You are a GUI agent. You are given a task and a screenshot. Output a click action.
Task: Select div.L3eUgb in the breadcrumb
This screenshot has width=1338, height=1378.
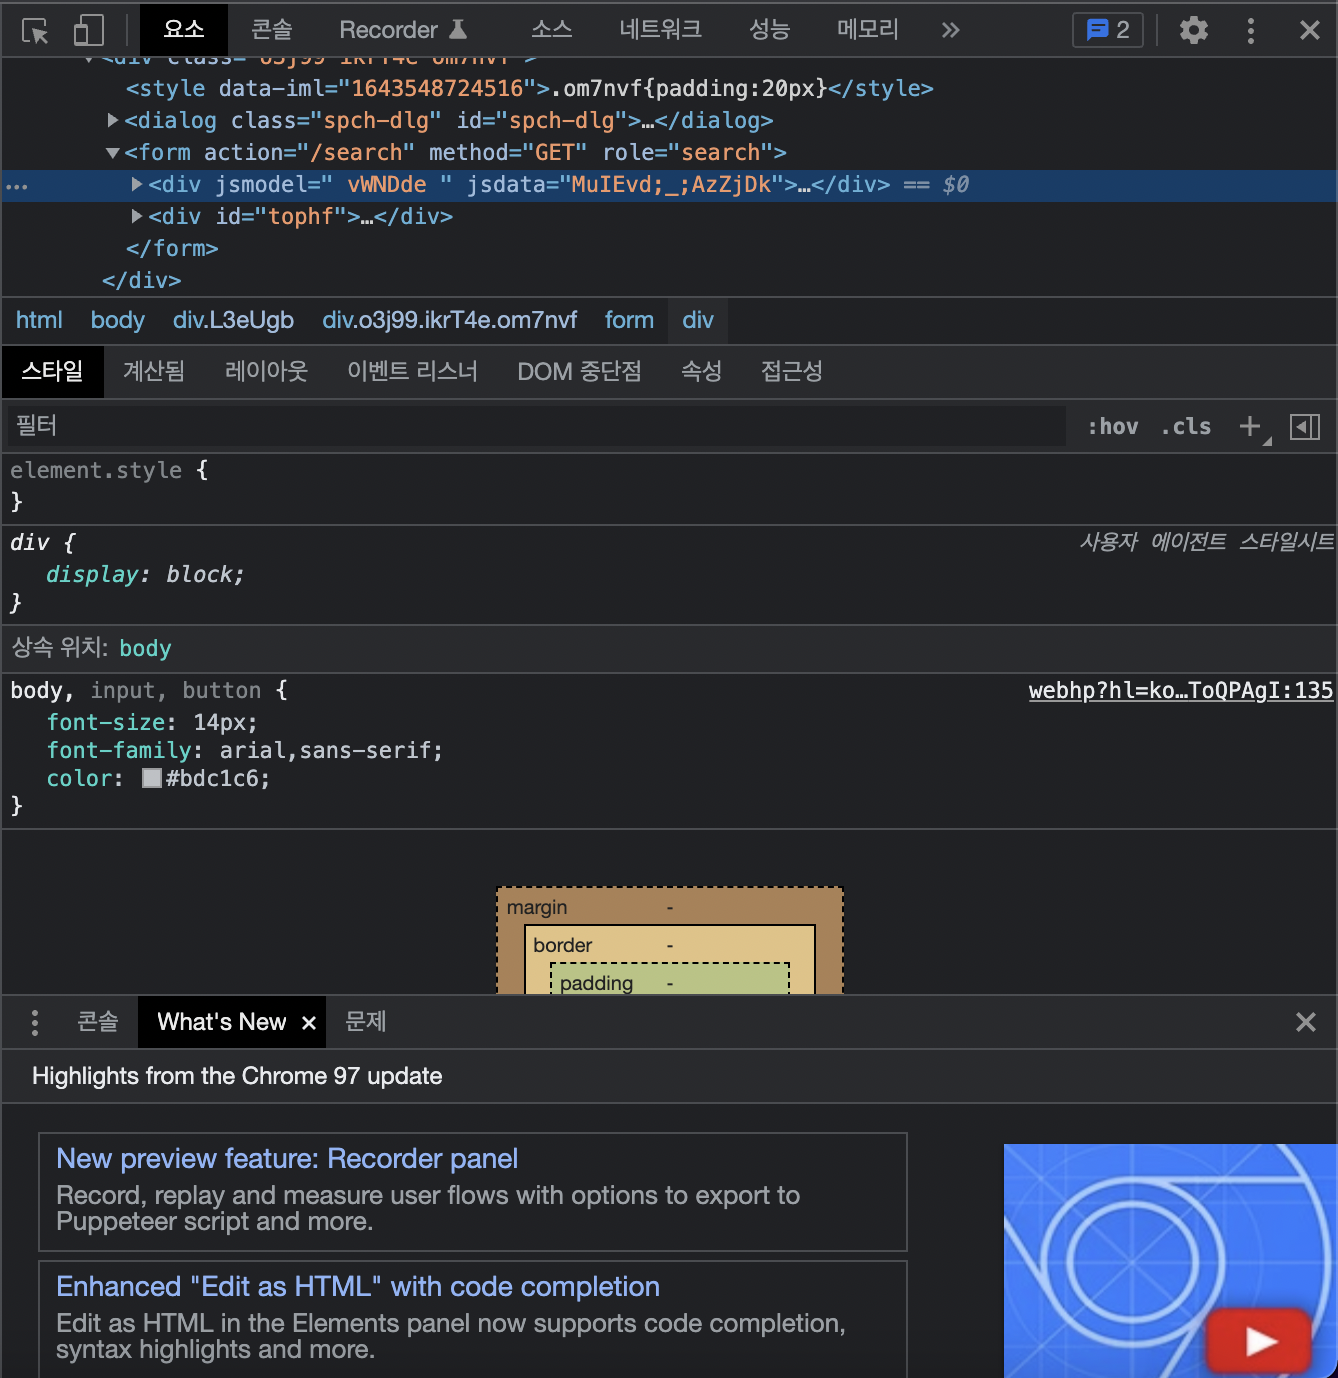233,320
